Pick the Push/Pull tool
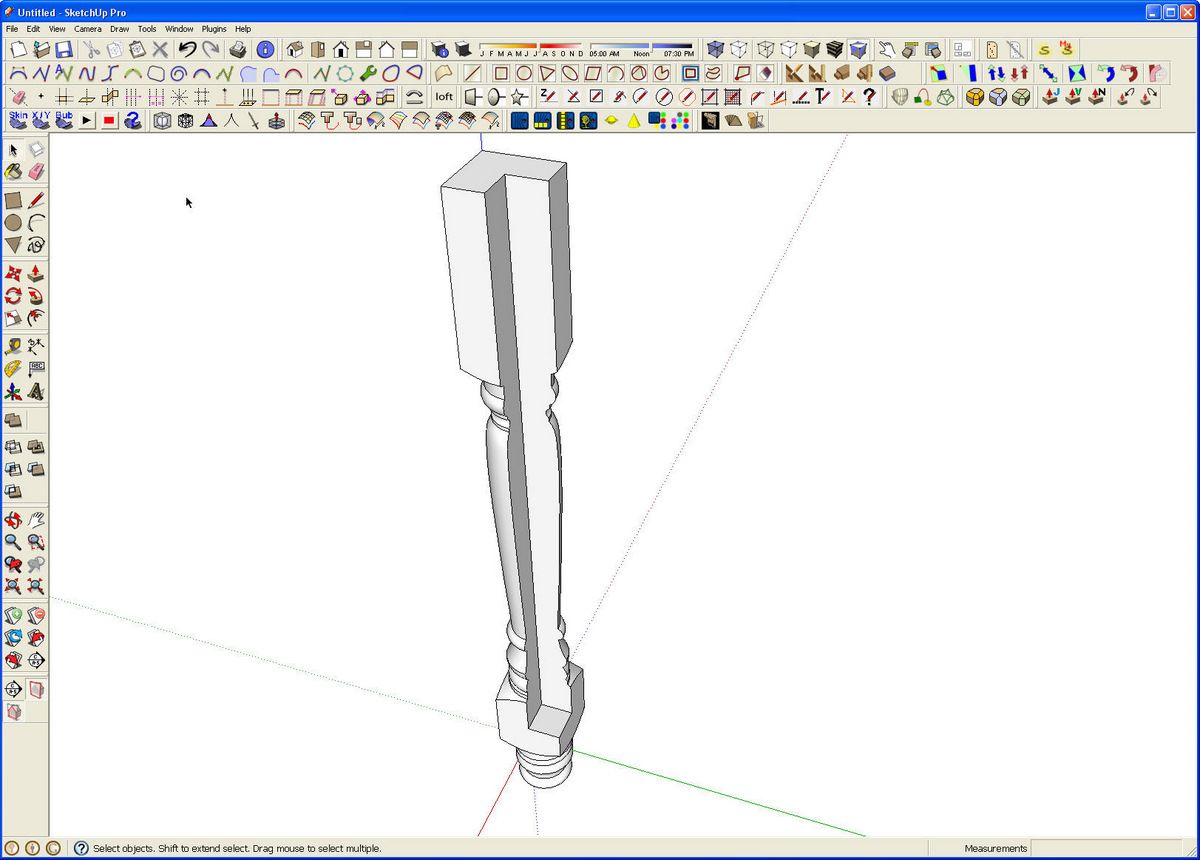1200x860 pixels. point(36,272)
